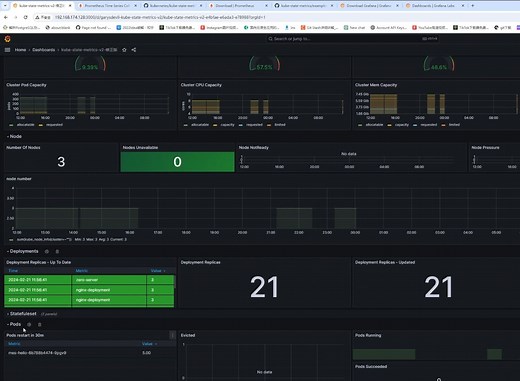The height and width of the screenshot is (381, 520).
Task: Click the browser tab list dropdown arrow
Action: (5, 6)
